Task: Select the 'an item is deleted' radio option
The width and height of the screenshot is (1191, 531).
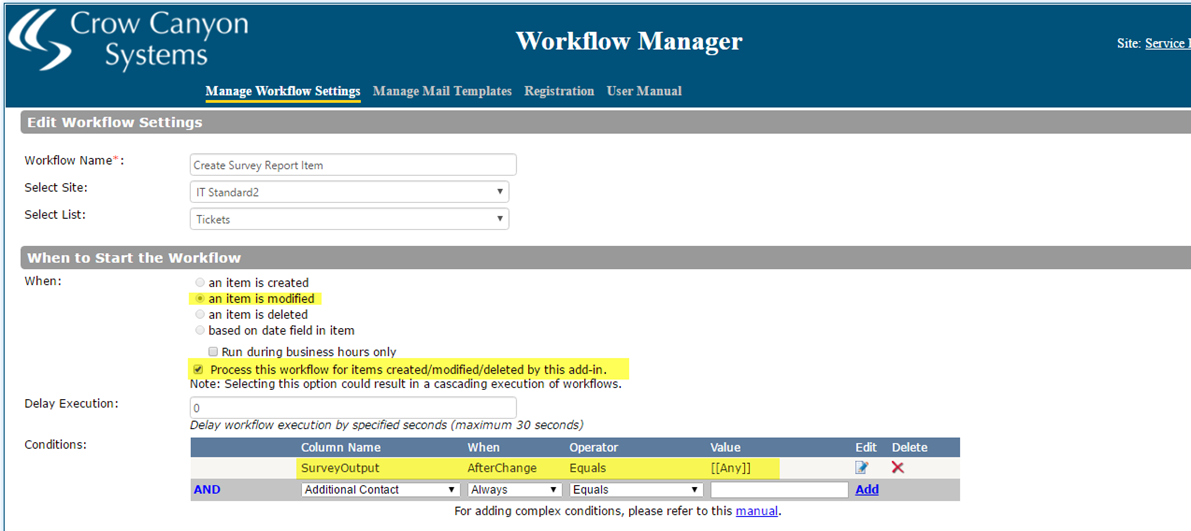Action: click(201, 314)
